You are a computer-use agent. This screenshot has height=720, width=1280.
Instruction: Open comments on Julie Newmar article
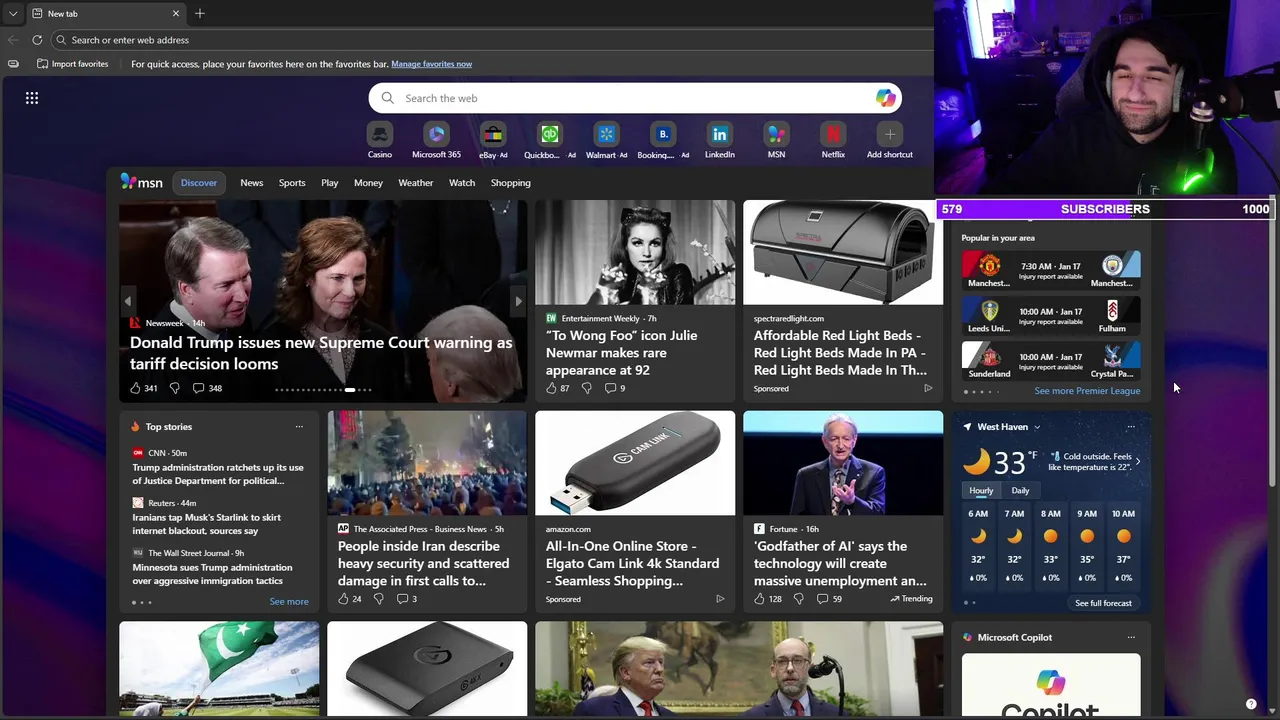pos(615,388)
